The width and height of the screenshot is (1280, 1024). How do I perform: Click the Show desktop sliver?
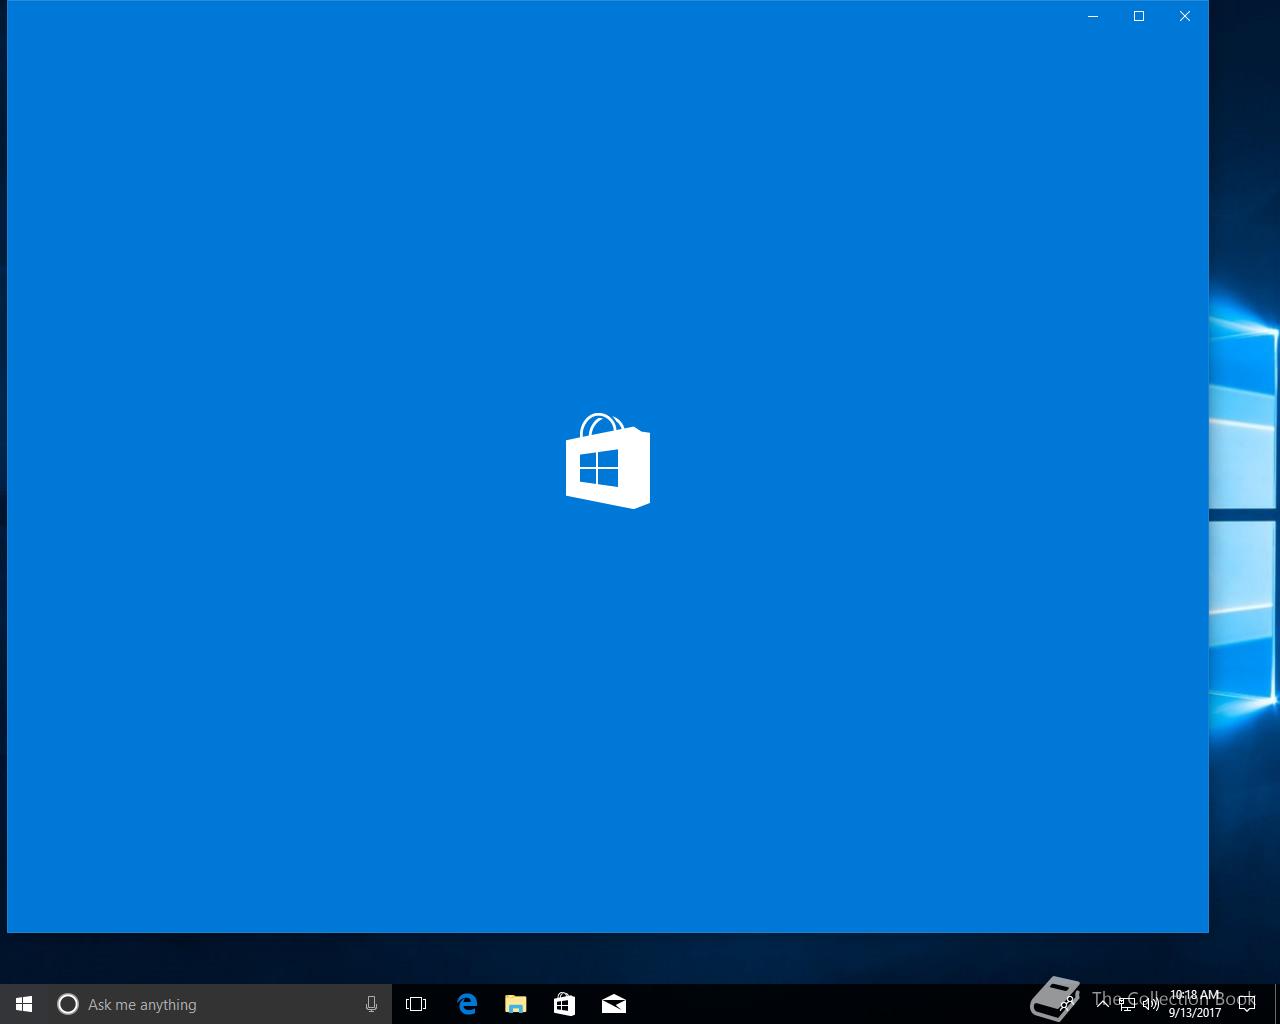coord(1277,1004)
